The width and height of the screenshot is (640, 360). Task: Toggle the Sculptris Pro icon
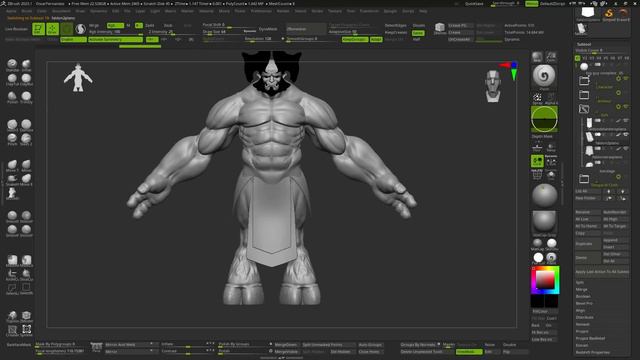click(81, 29)
